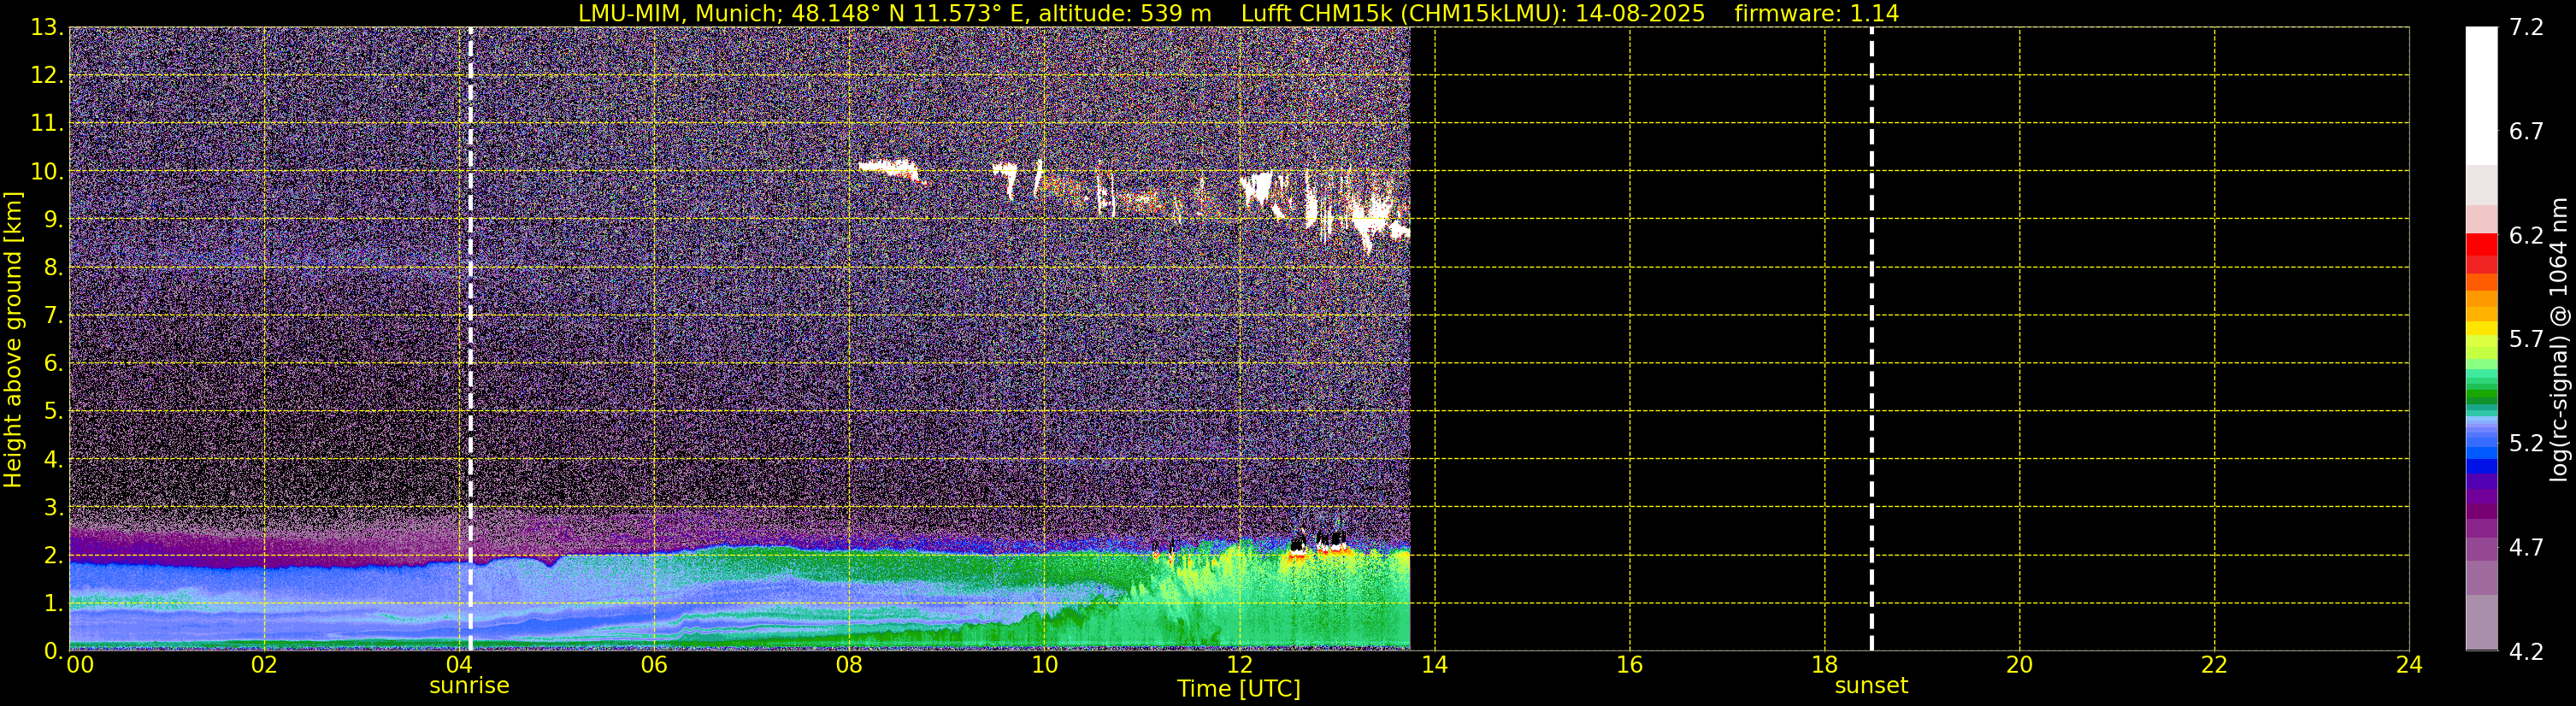Click the sunrise dashed vertical line
The height and width of the screenshot is (706, 2576).
point(470,339)
